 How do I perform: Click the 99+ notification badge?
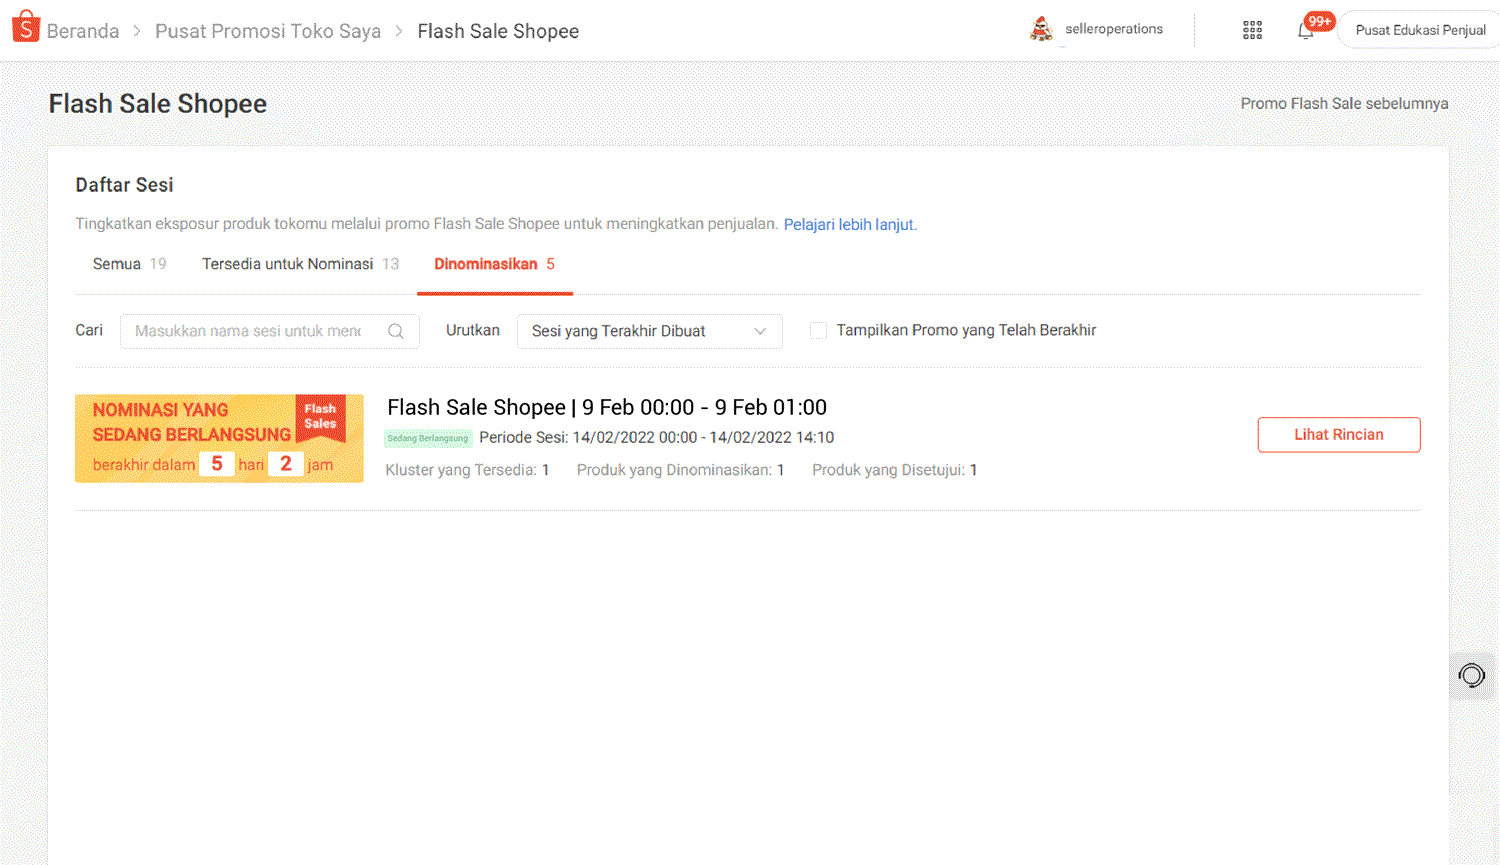point(1318,20)
